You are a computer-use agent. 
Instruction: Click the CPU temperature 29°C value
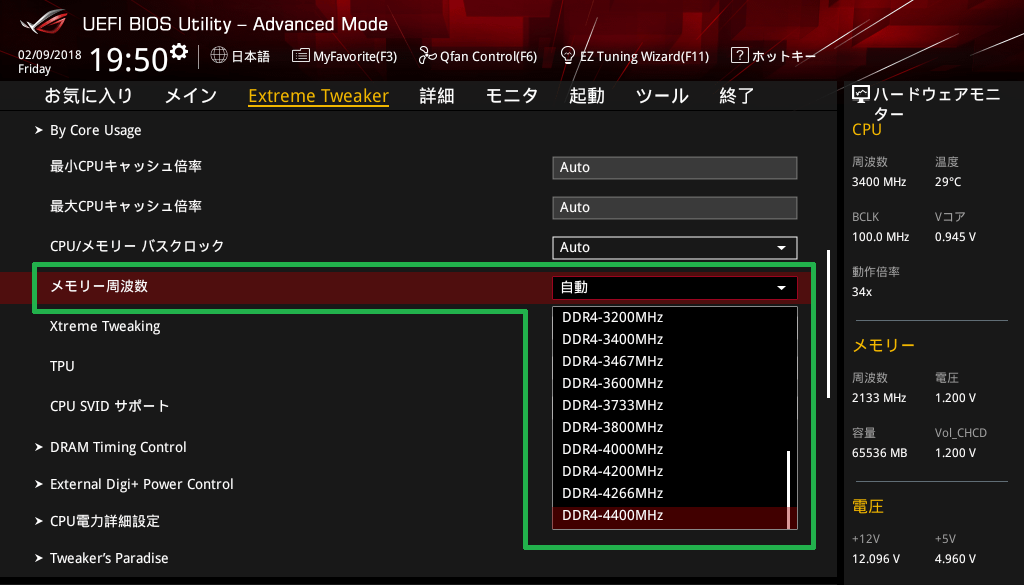coord(948,182)
